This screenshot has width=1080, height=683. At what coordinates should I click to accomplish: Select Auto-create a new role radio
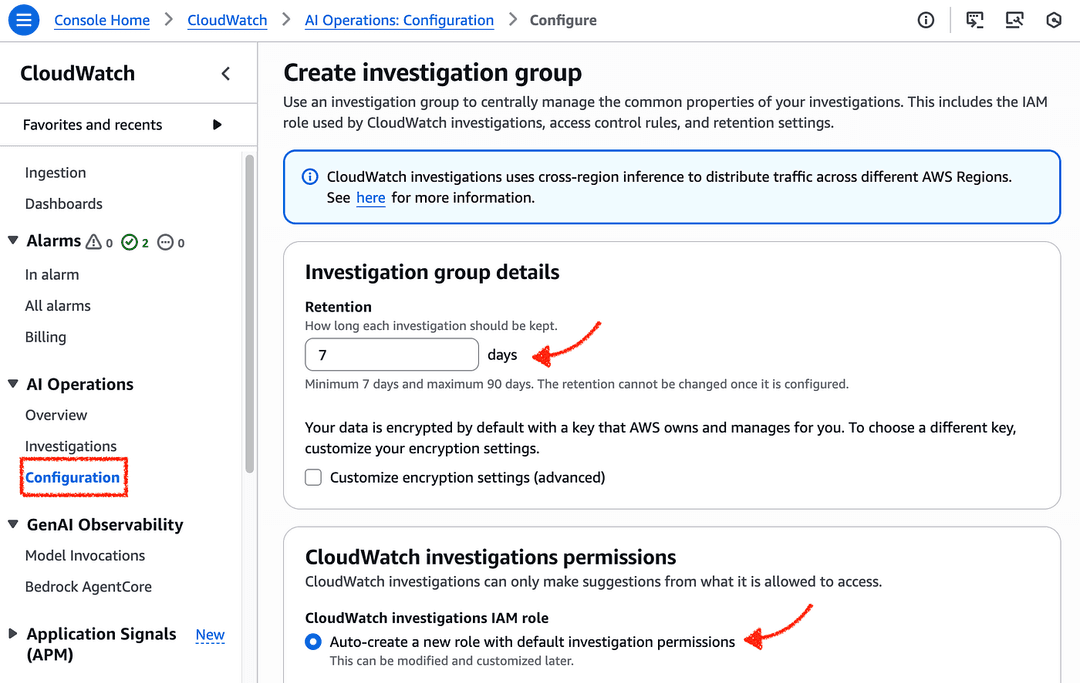click(x=313, y=642)
